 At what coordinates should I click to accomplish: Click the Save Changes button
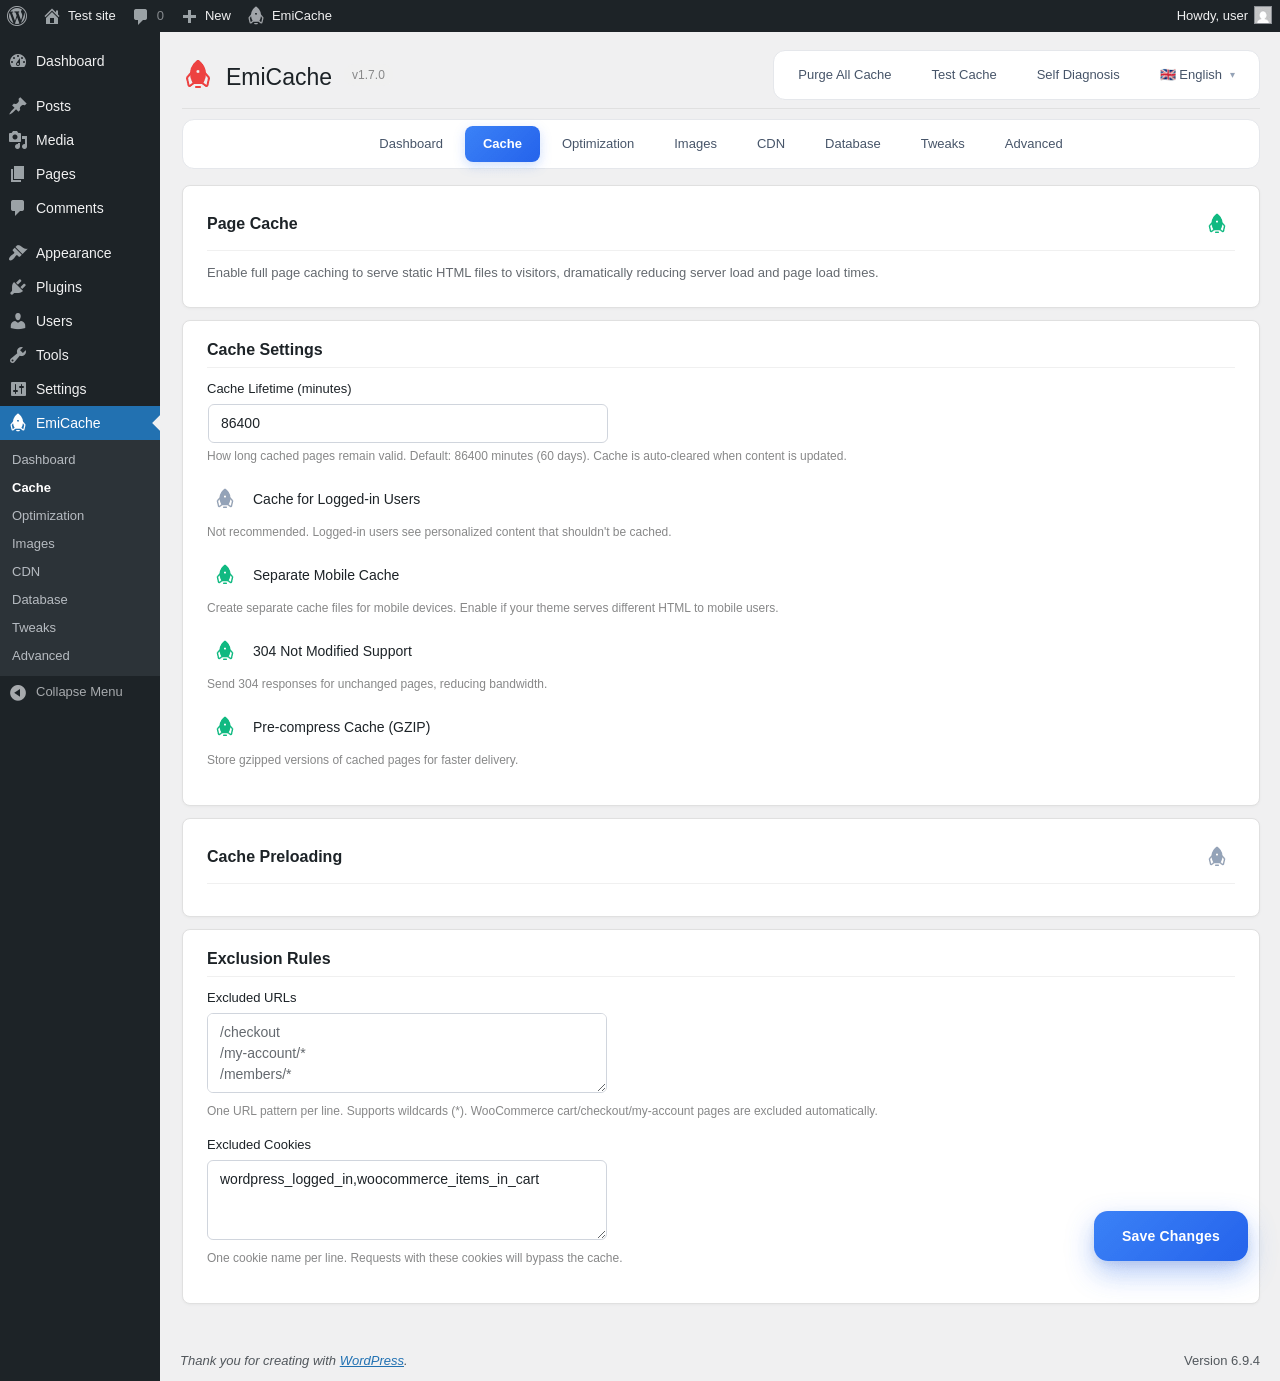1171,1236
